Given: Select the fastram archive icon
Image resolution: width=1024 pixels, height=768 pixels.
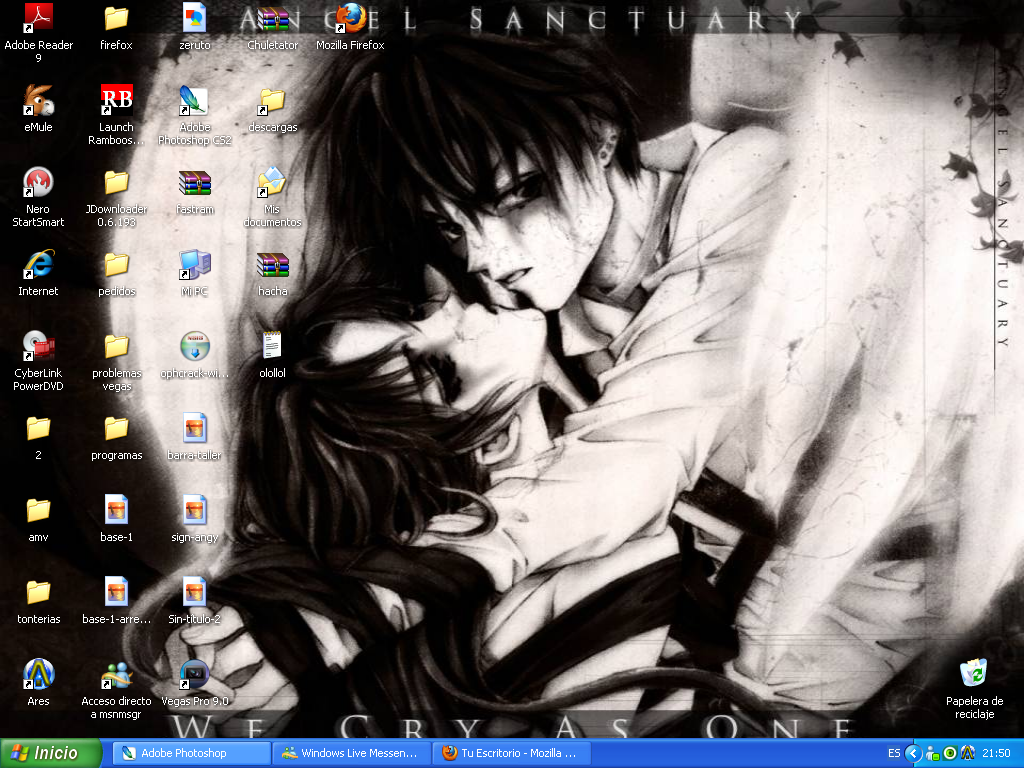Looking at the screenshot, I should 195,183.
